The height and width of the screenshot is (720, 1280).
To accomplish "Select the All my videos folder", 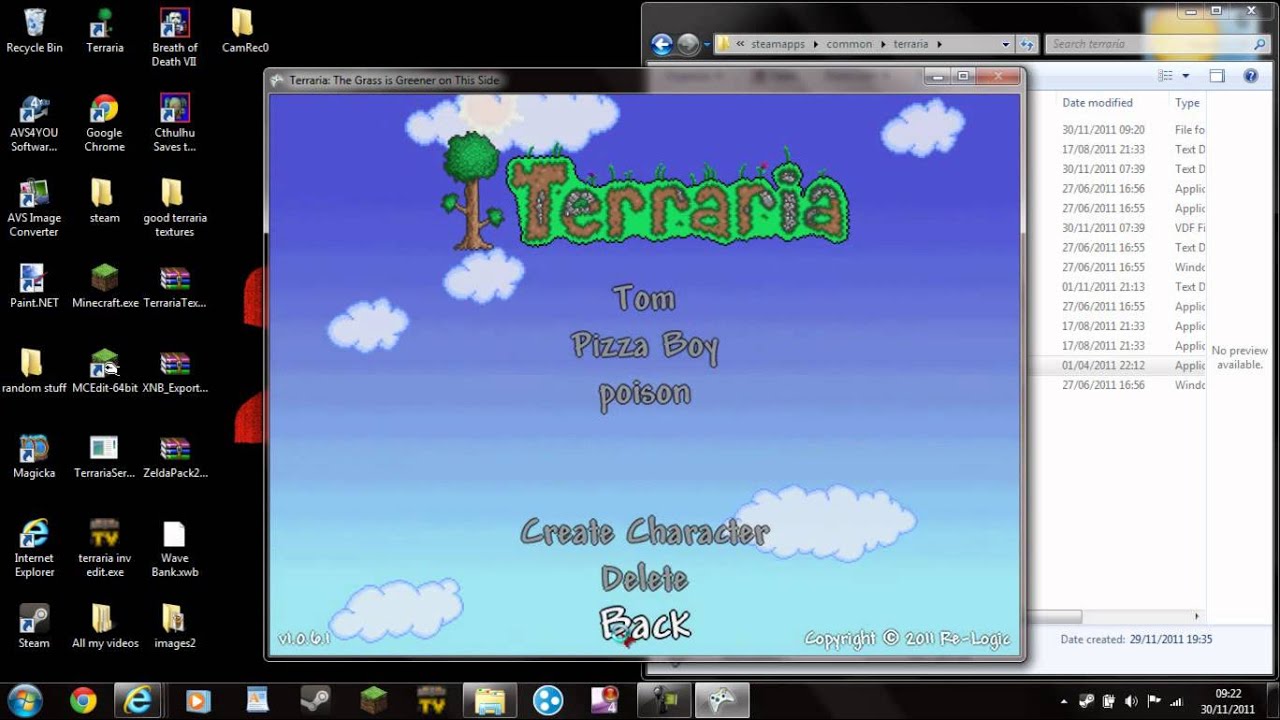I will coord(104,626).
